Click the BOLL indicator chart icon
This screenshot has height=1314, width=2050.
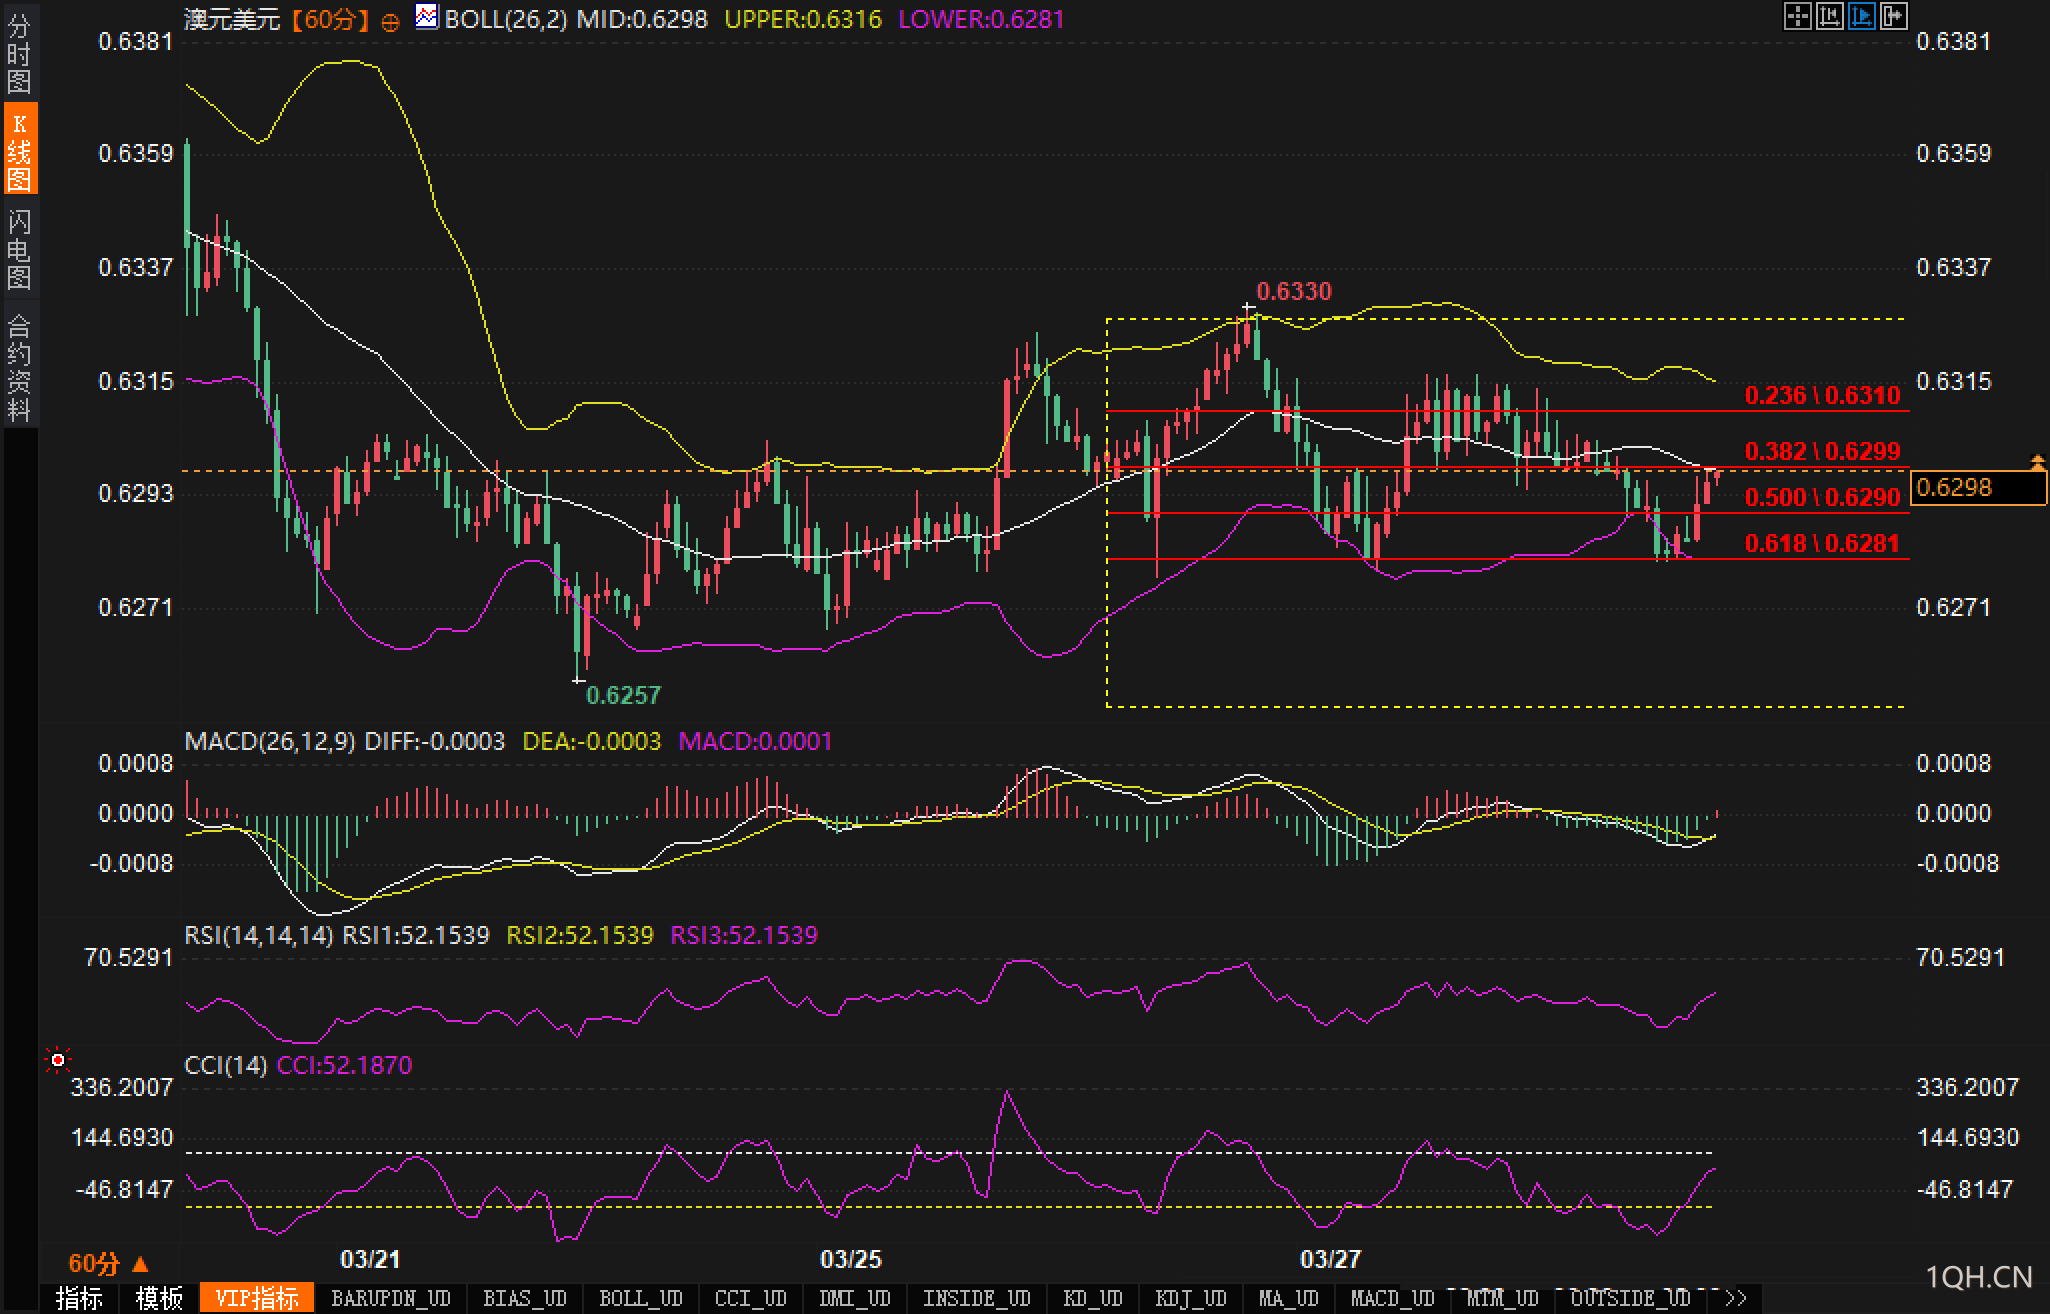(x=427, y=17)
